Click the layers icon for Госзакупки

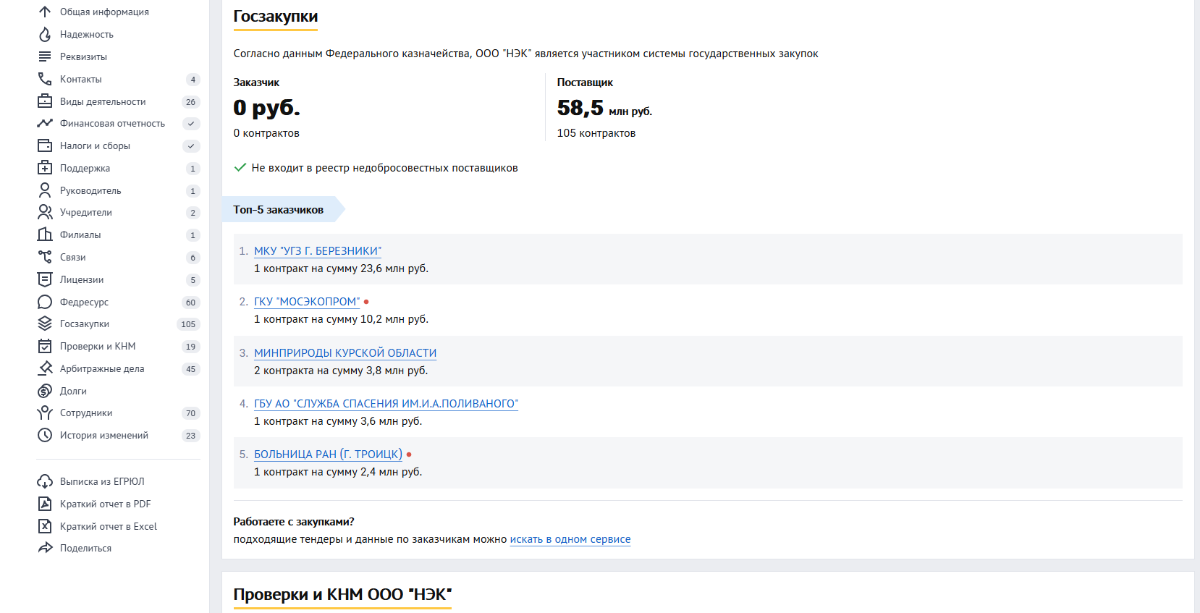tap(44, 324)
